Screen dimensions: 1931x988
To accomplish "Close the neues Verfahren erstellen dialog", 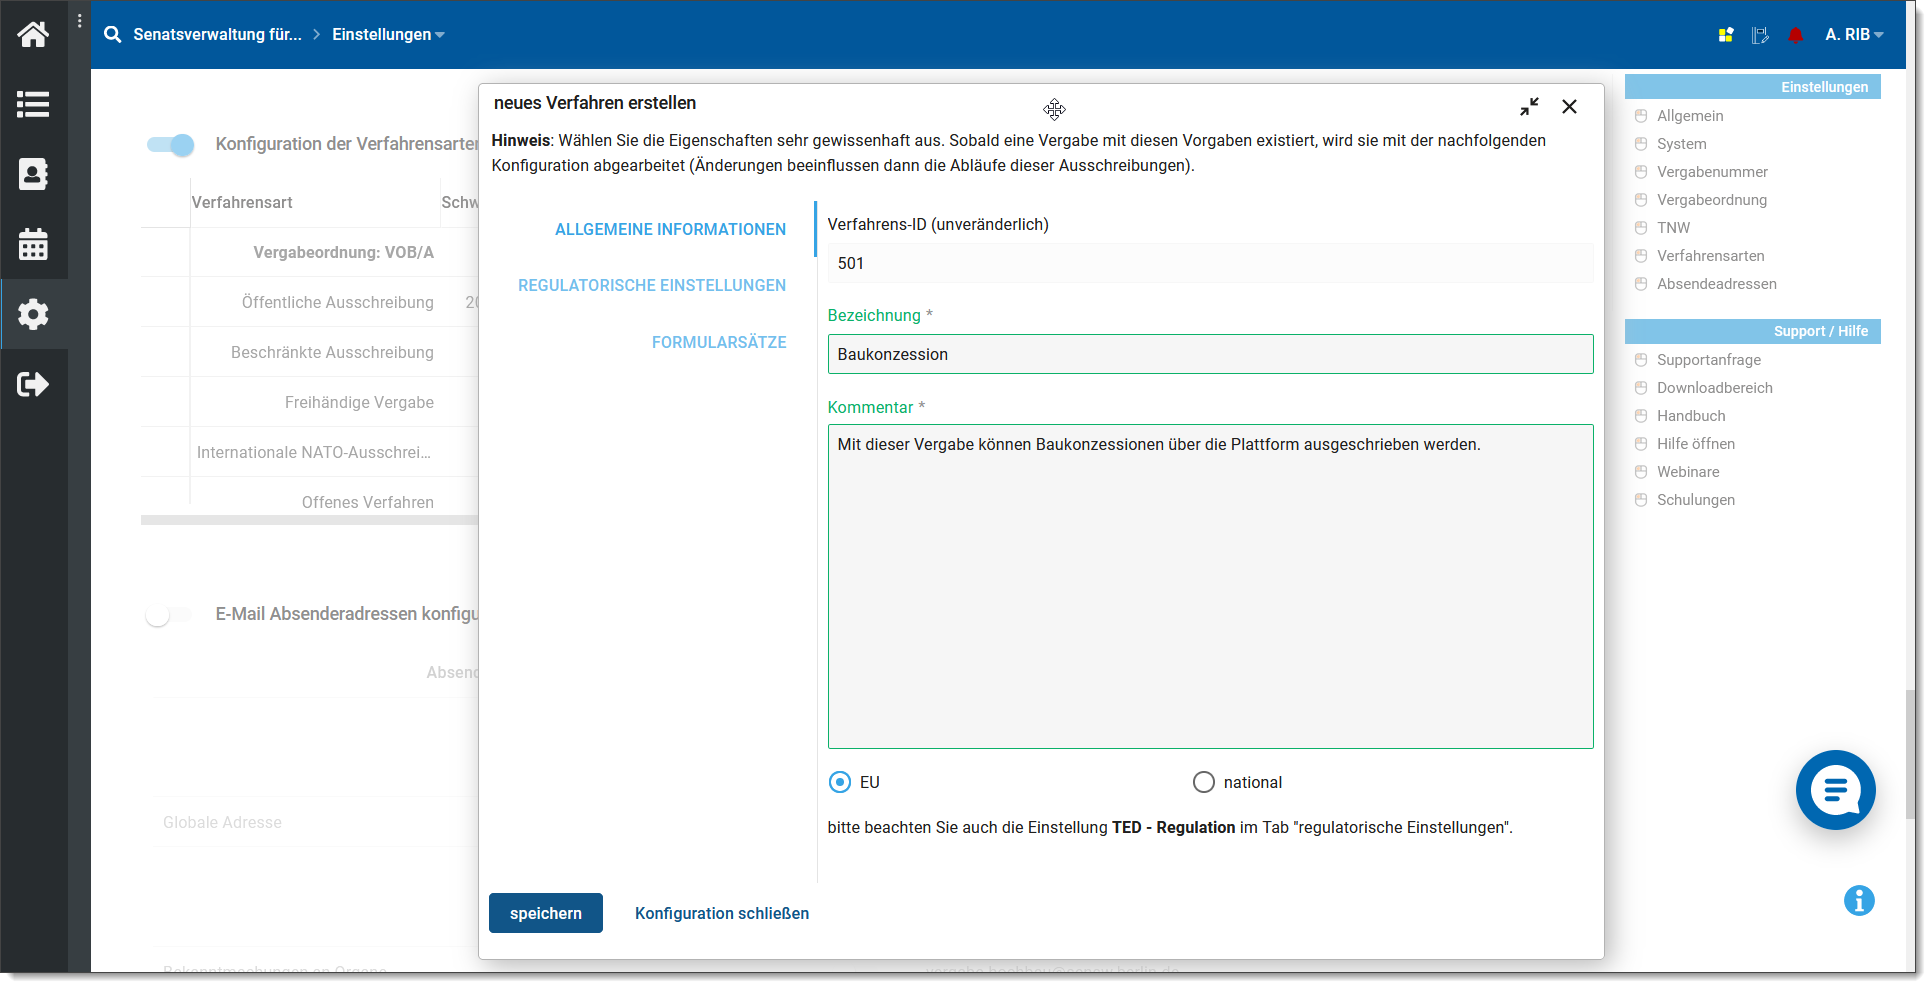I will (1569, 106).
